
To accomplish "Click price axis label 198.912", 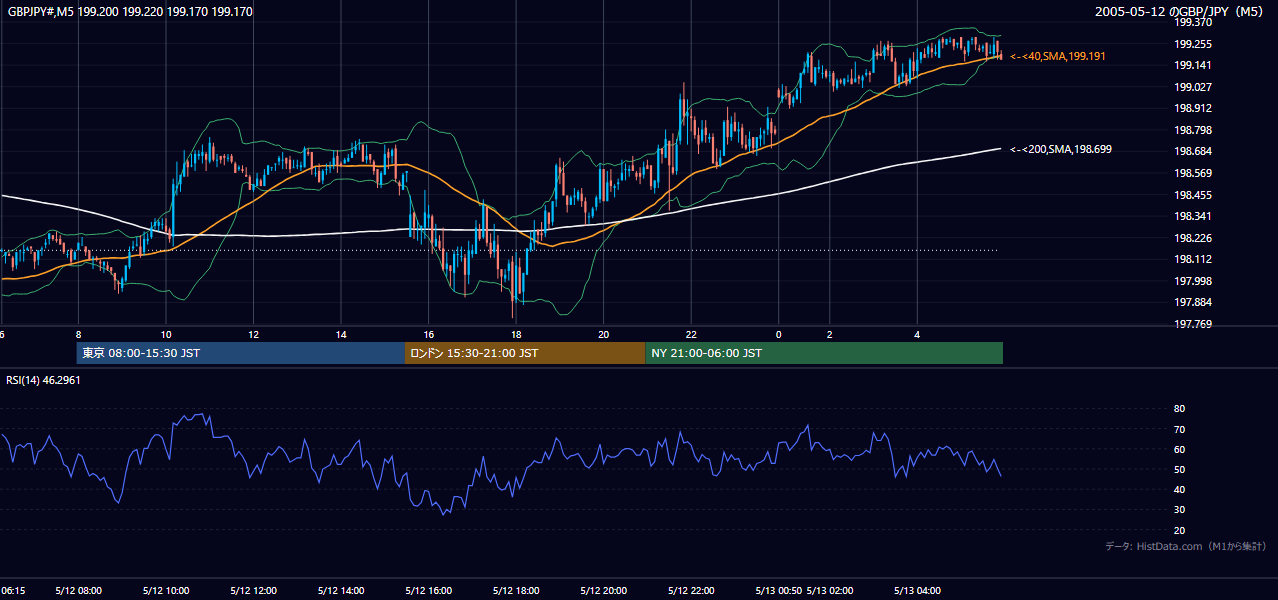I will (x=1192, y=108).
